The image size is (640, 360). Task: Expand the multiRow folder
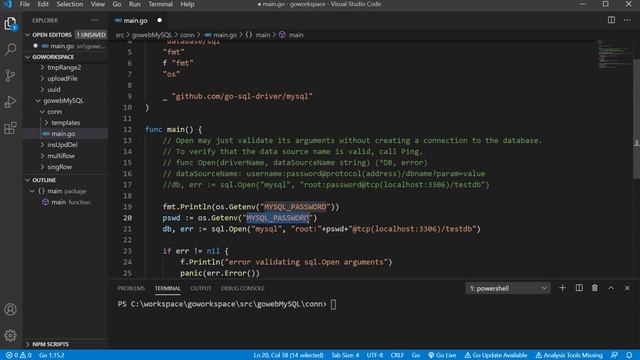61,156
